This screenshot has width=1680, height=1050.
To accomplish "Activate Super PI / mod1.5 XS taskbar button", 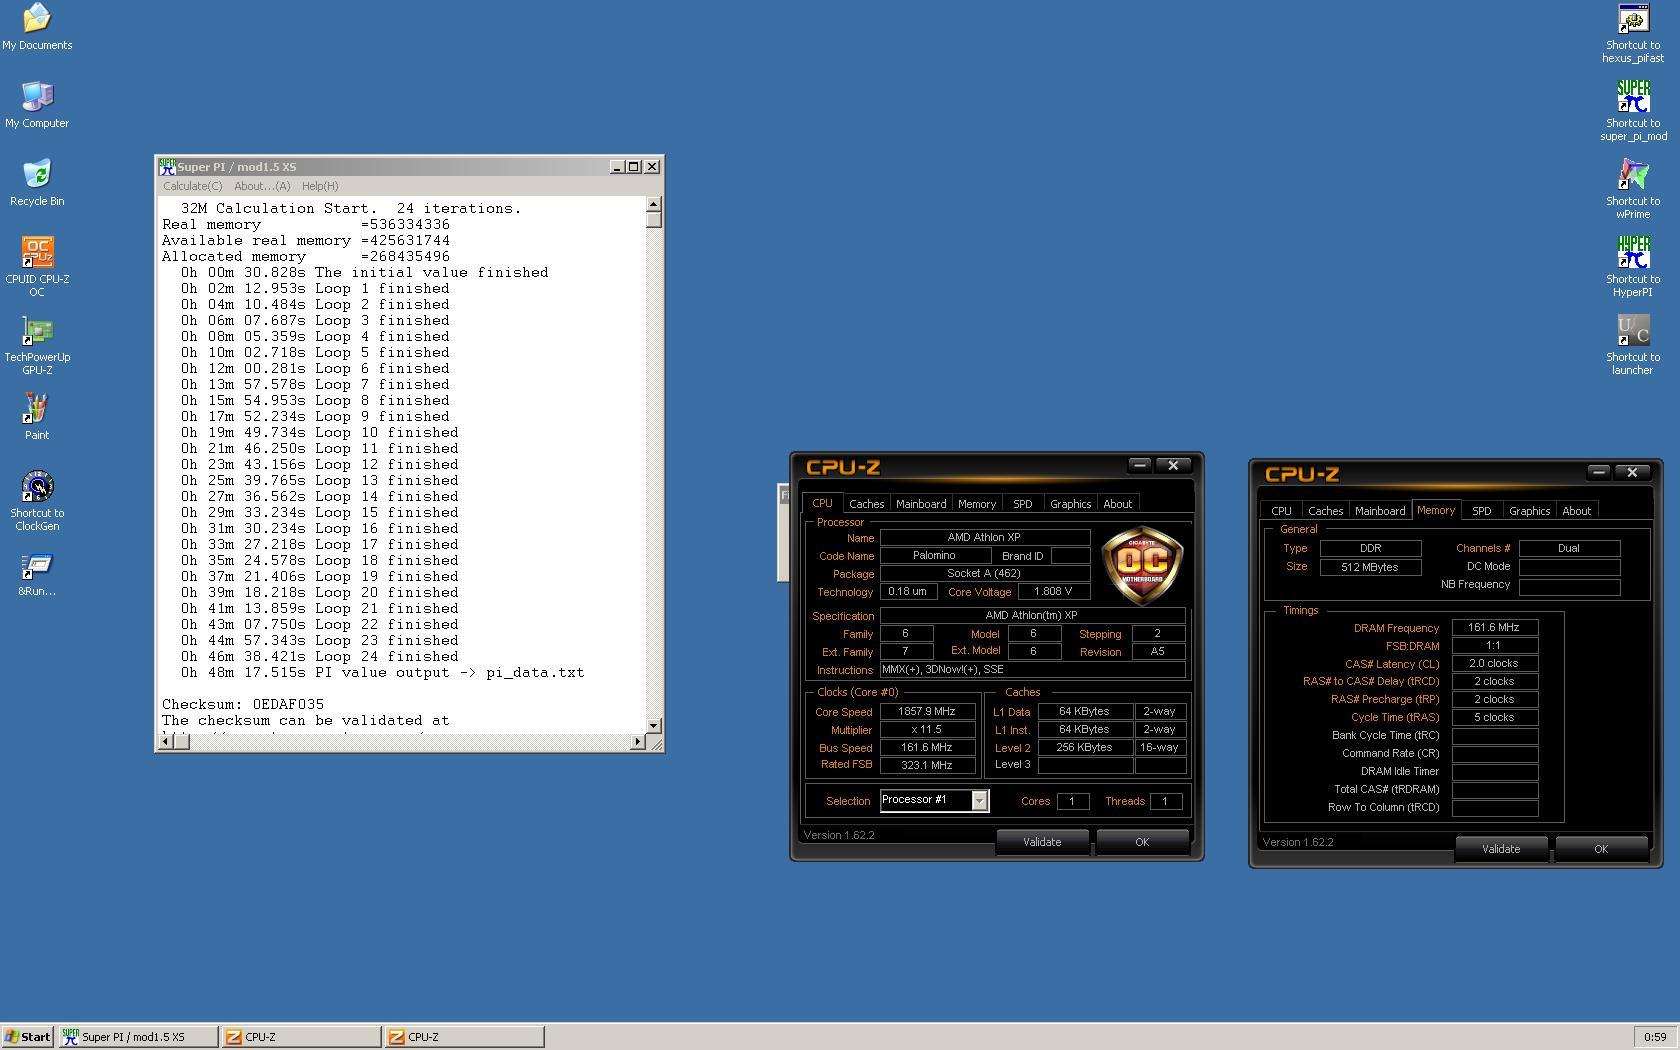I will coord(138,1037).
